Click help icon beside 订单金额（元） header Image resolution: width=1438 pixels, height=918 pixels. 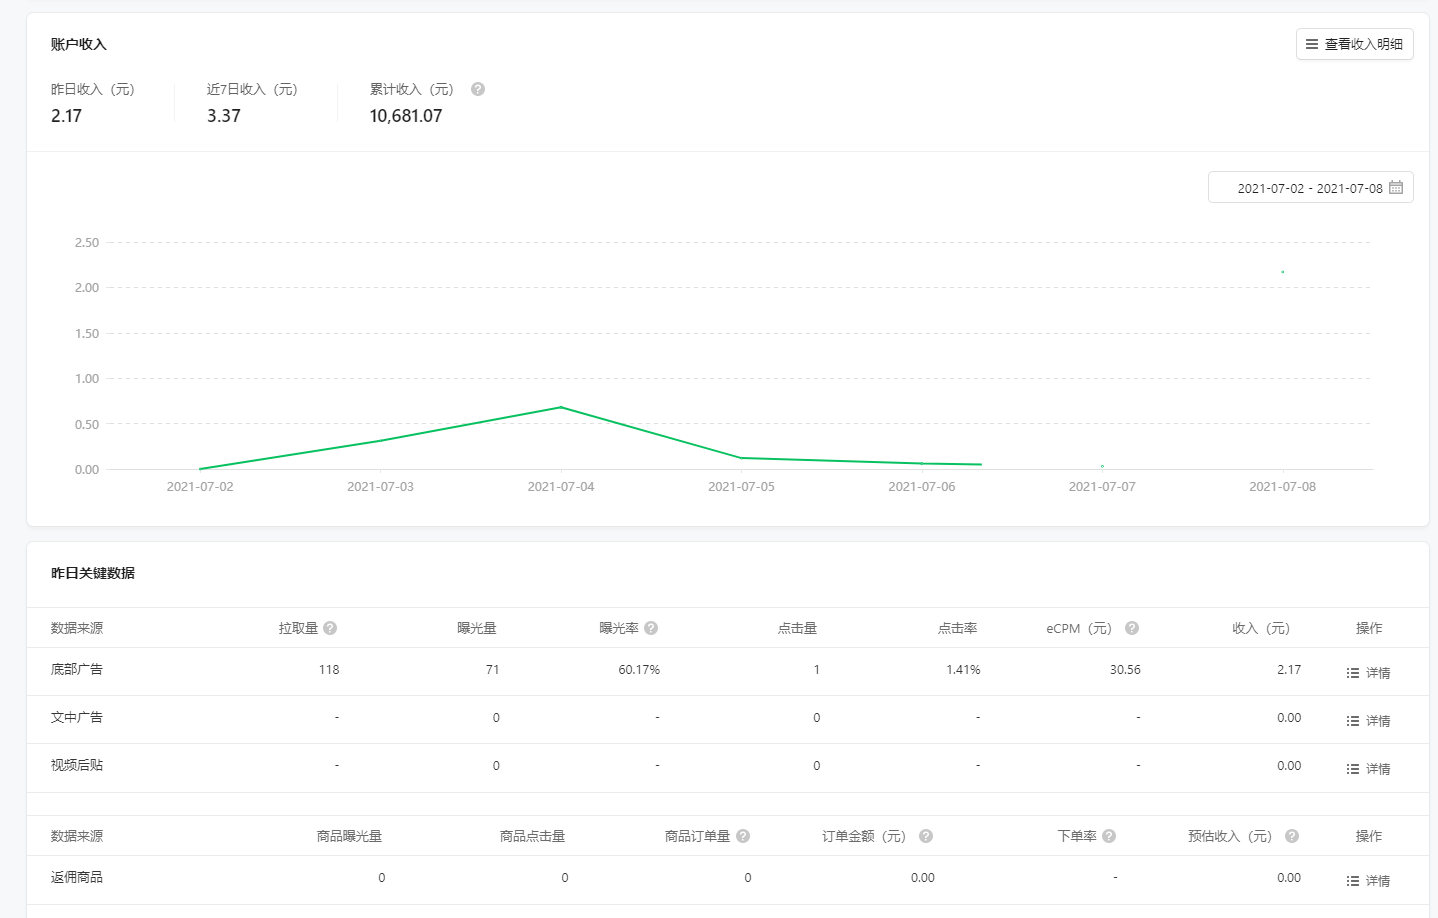tap(926, 836)
